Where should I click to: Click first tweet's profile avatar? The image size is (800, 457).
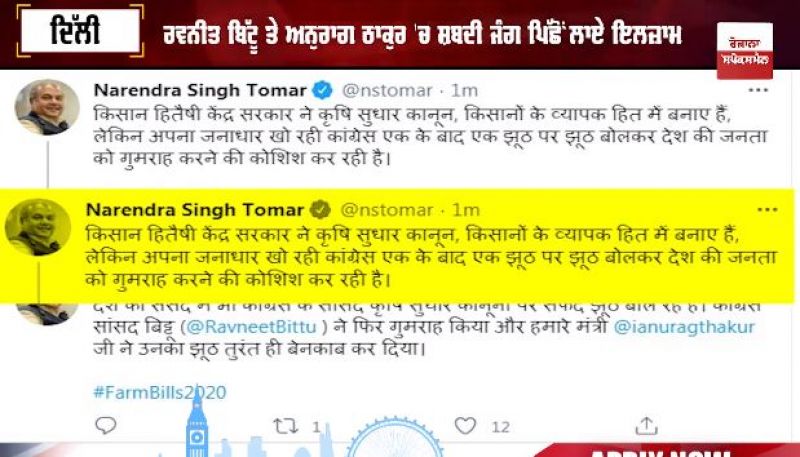coord(47,107)
